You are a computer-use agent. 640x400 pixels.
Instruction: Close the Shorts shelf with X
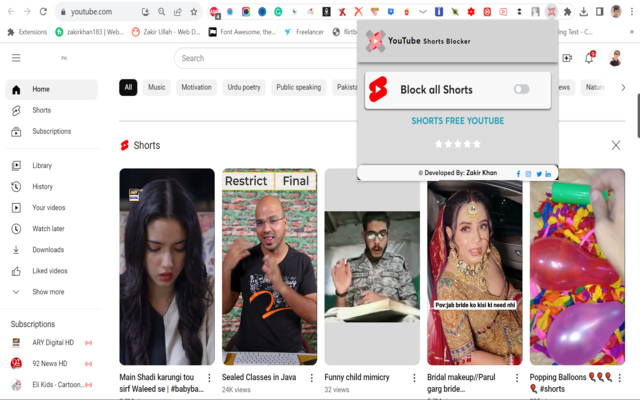click(x=616, y=145)
